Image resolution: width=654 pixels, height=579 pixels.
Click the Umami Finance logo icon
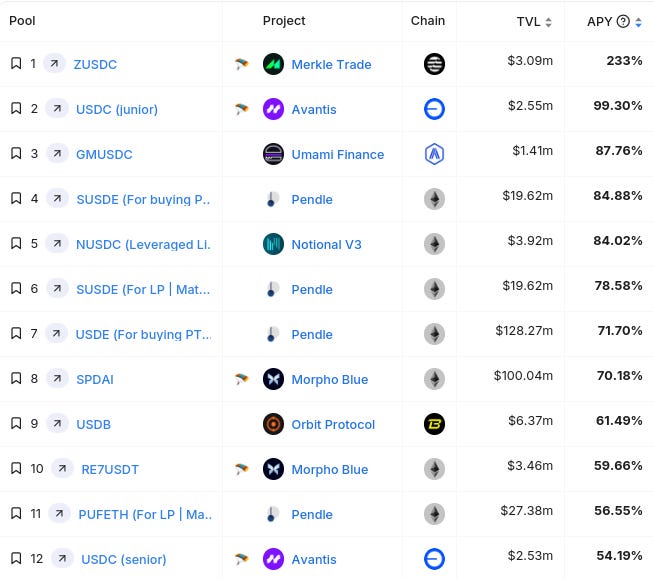[273, 154]
